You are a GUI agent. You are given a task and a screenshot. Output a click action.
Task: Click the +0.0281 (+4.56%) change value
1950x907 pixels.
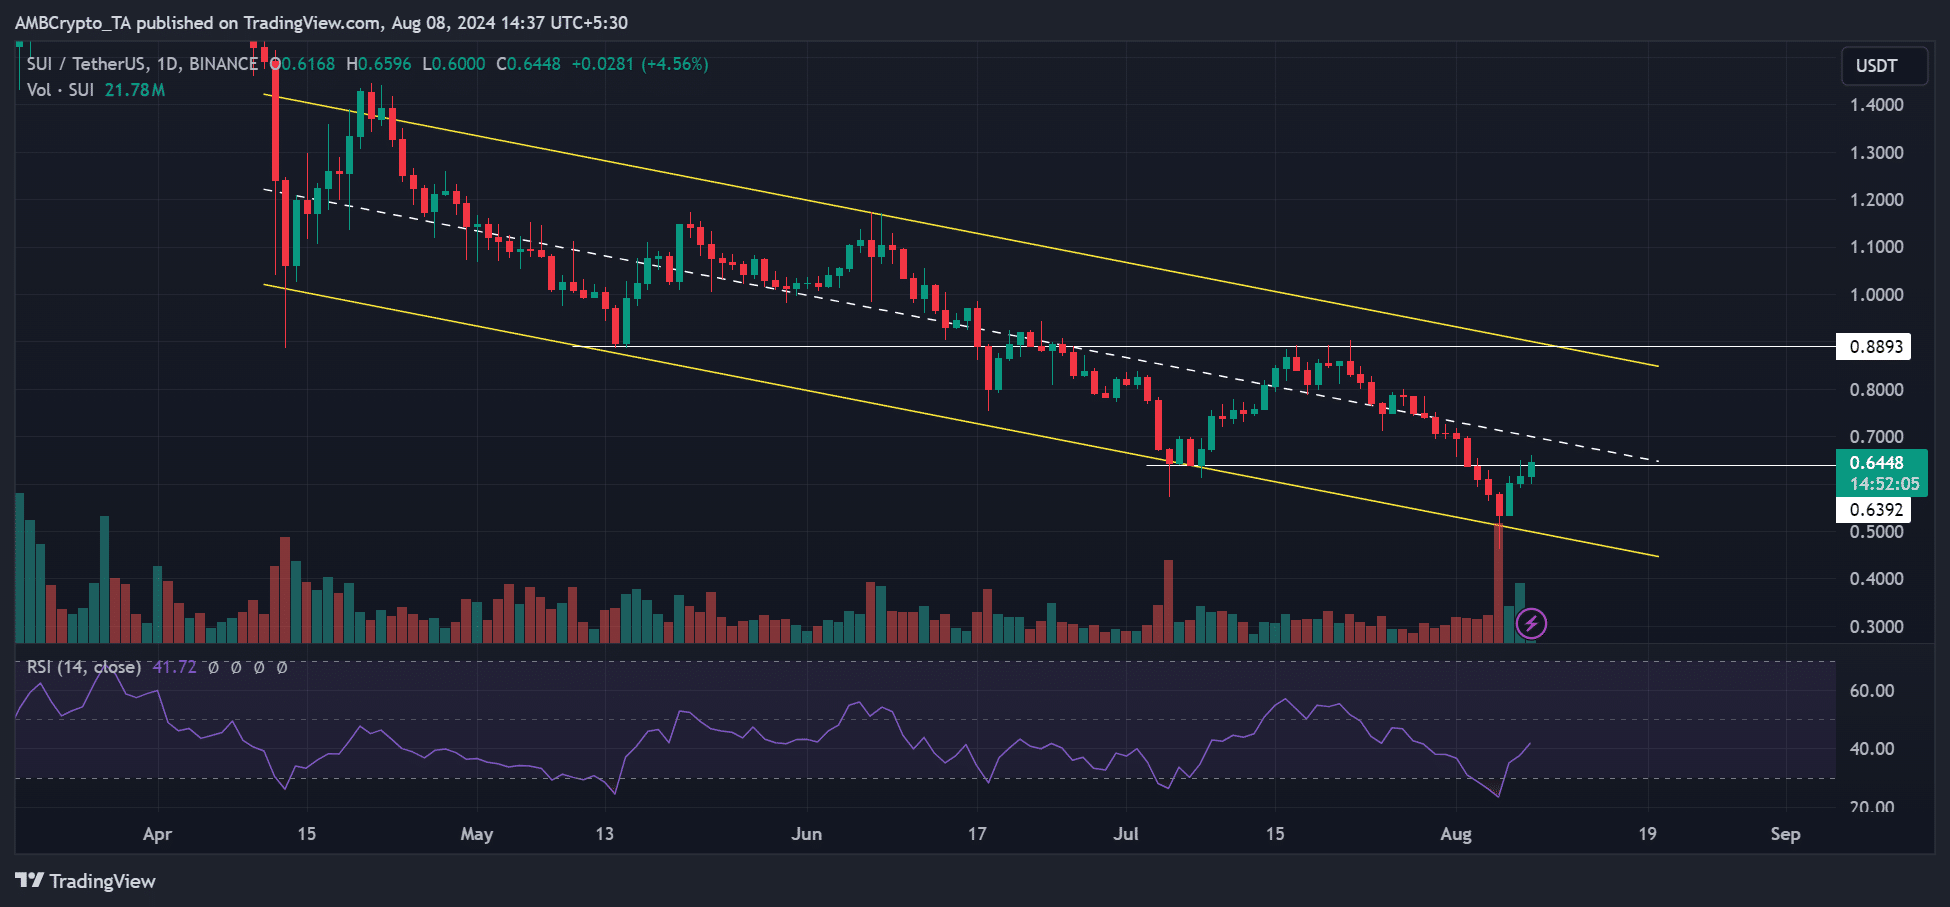[640, 64]
